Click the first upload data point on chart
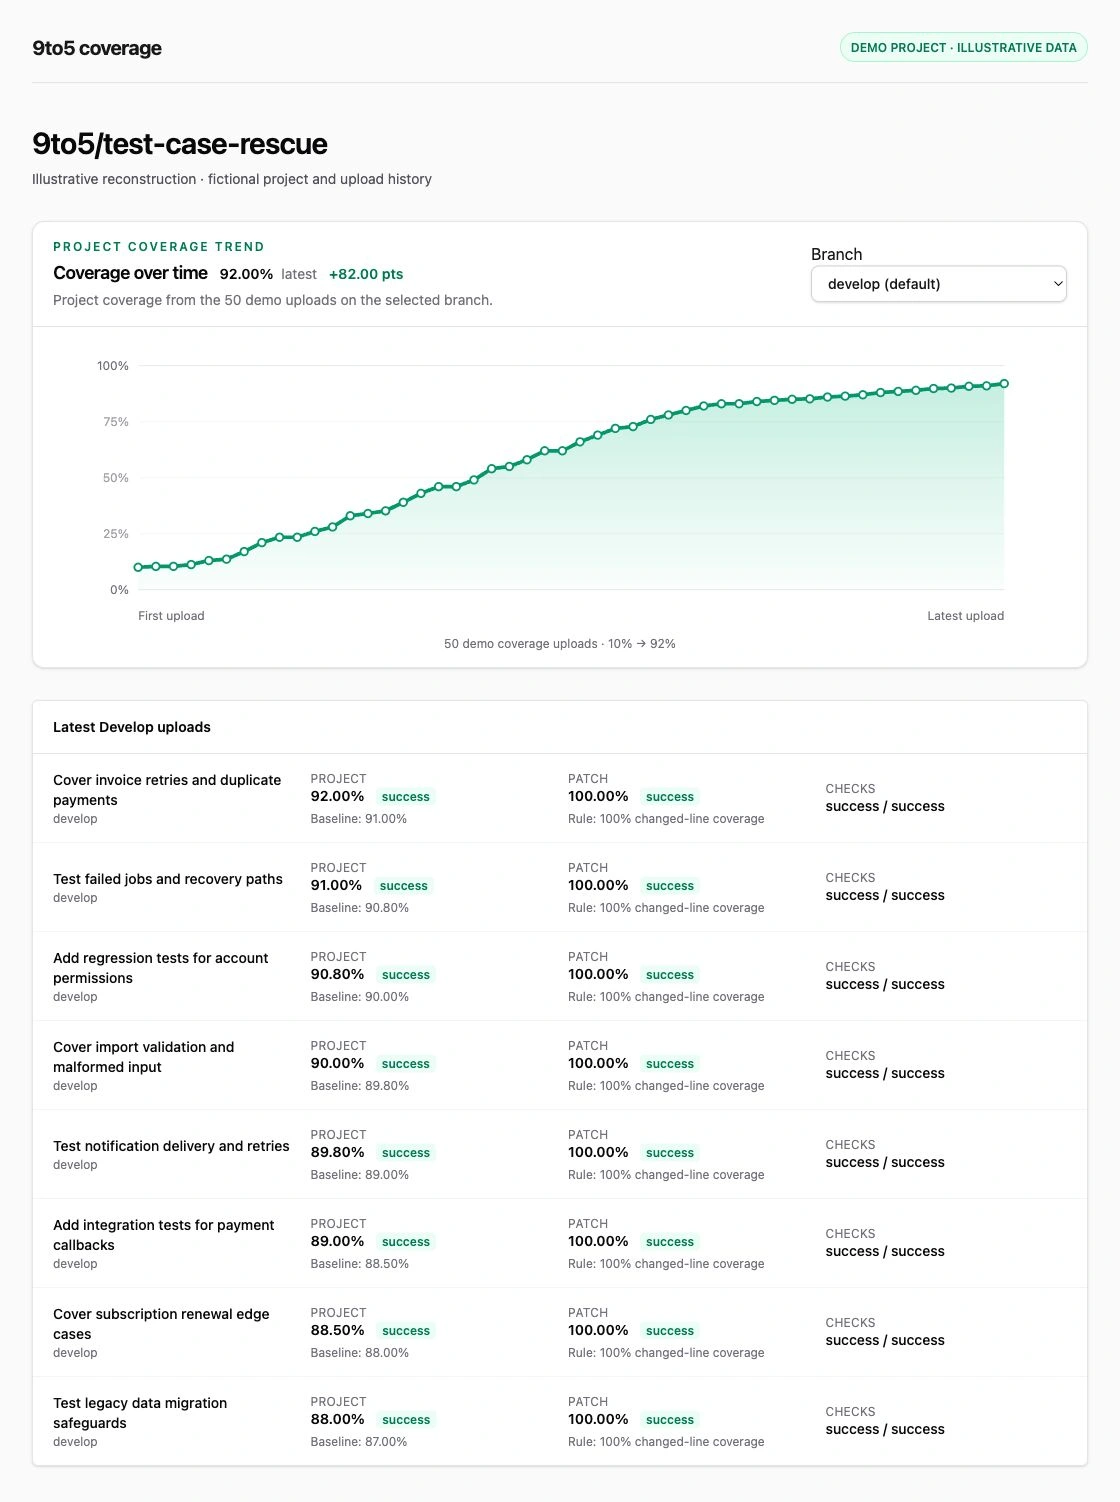Viewport: 1120px width, 1502px height. pos(138,567)
